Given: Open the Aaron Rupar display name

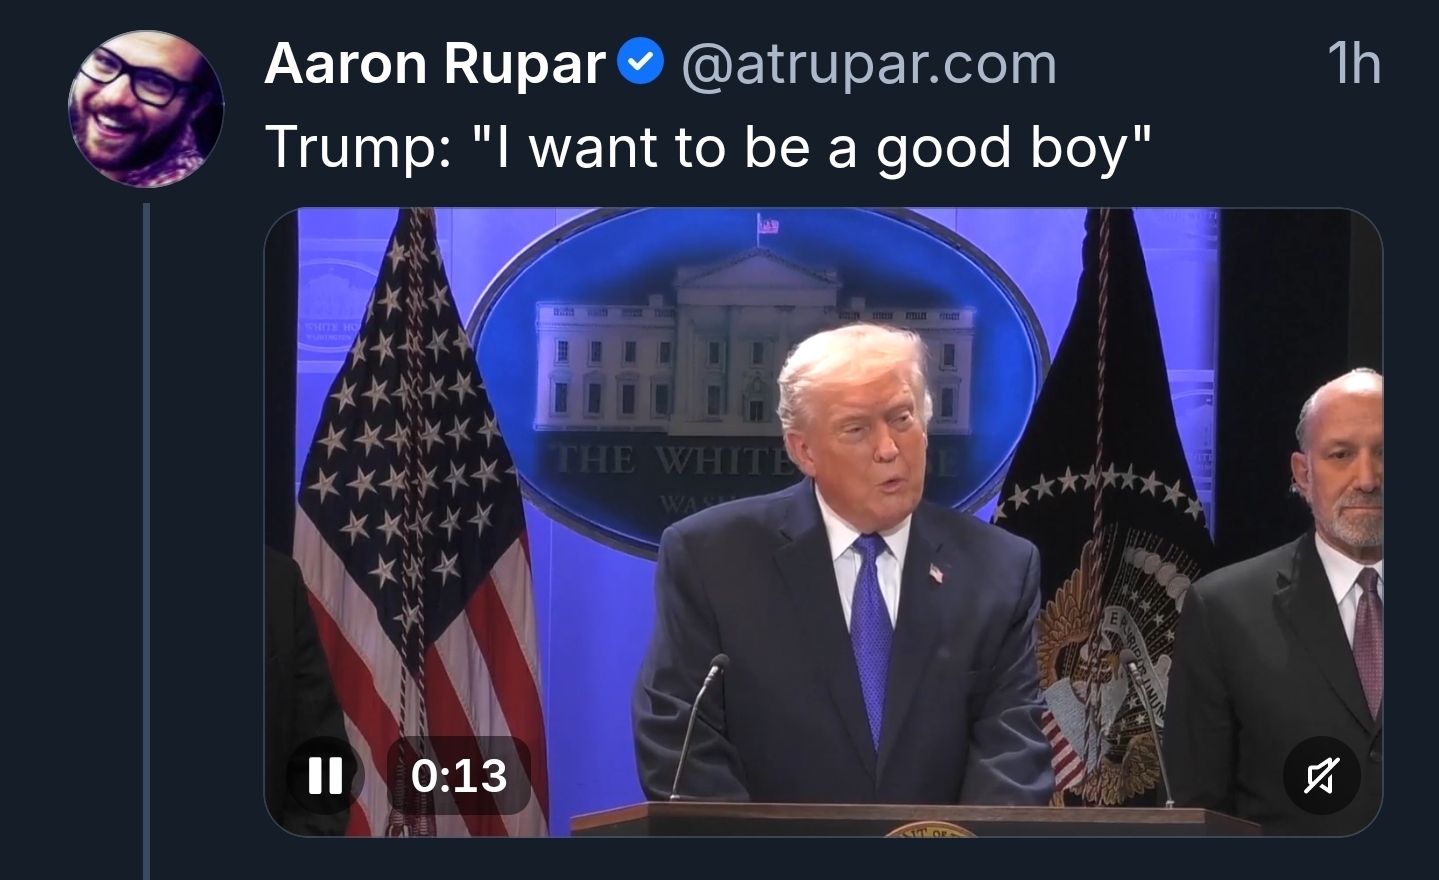Looking at the screenshot, I should 435,64.
